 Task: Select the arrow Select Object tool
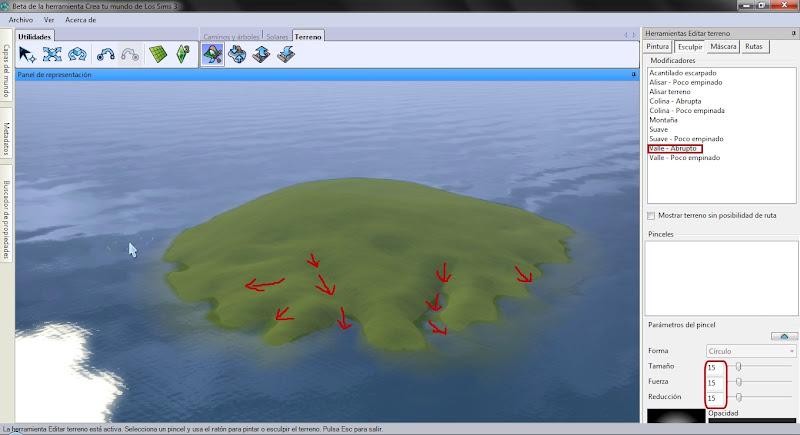point(27,55)
